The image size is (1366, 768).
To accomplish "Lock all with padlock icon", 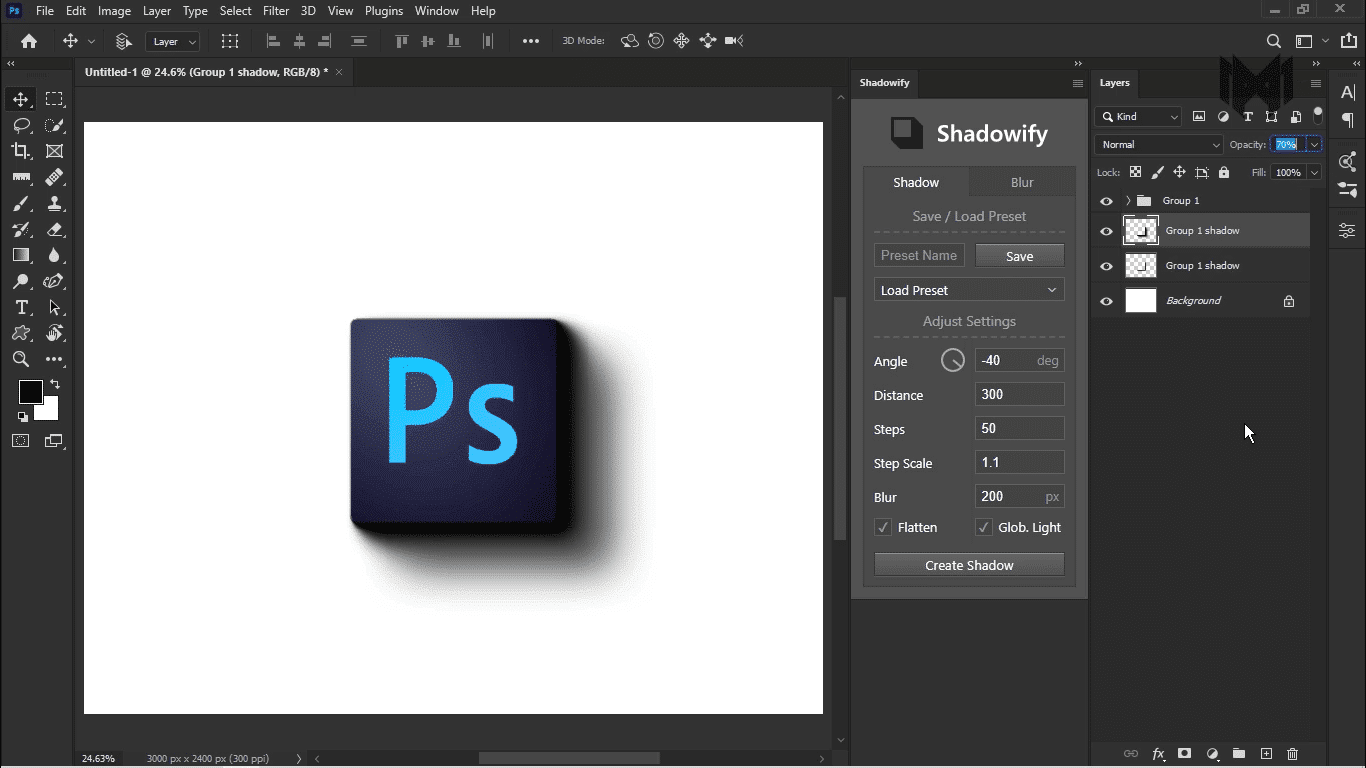I will pyautogui.click(x=1224, y=172).
